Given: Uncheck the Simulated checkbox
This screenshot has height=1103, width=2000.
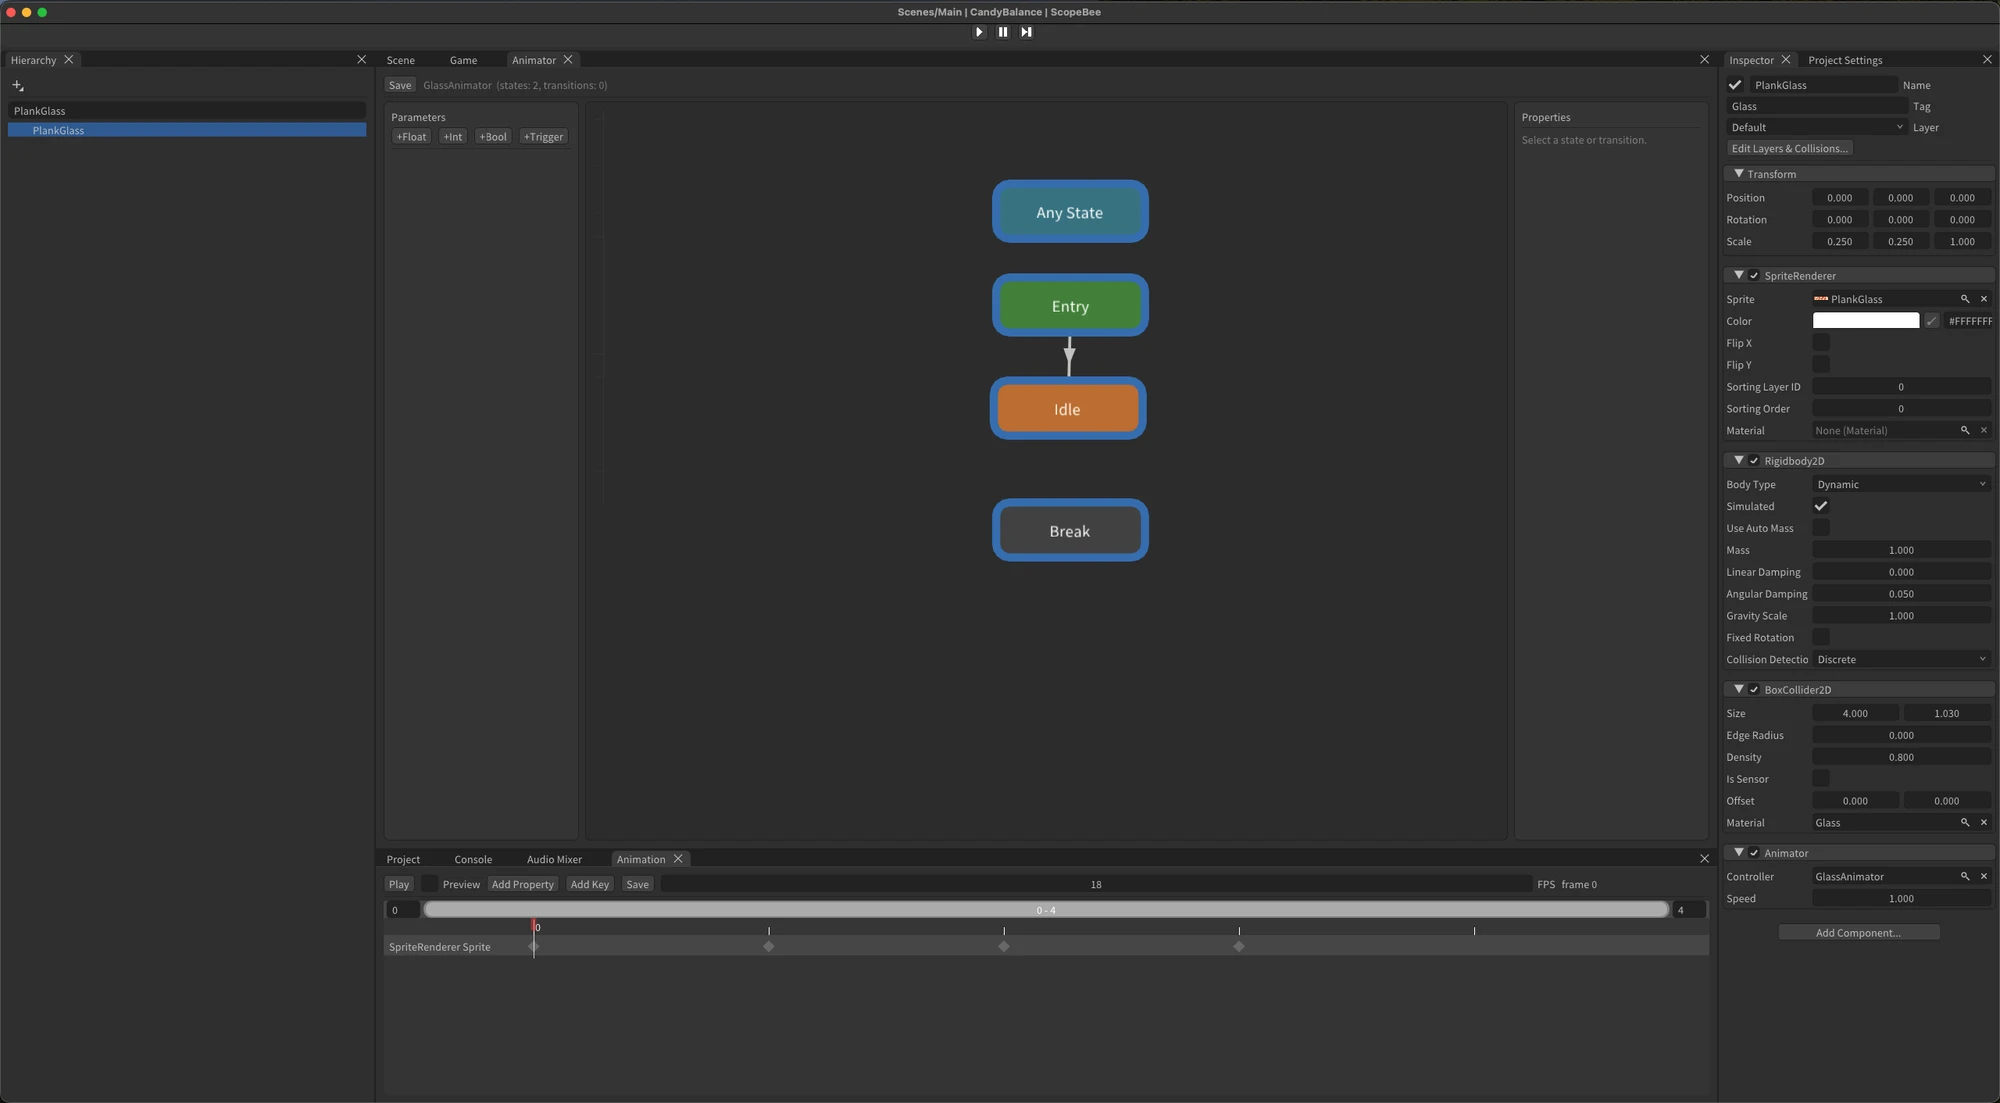Looking at the screenshot, I should [1821, 507].
